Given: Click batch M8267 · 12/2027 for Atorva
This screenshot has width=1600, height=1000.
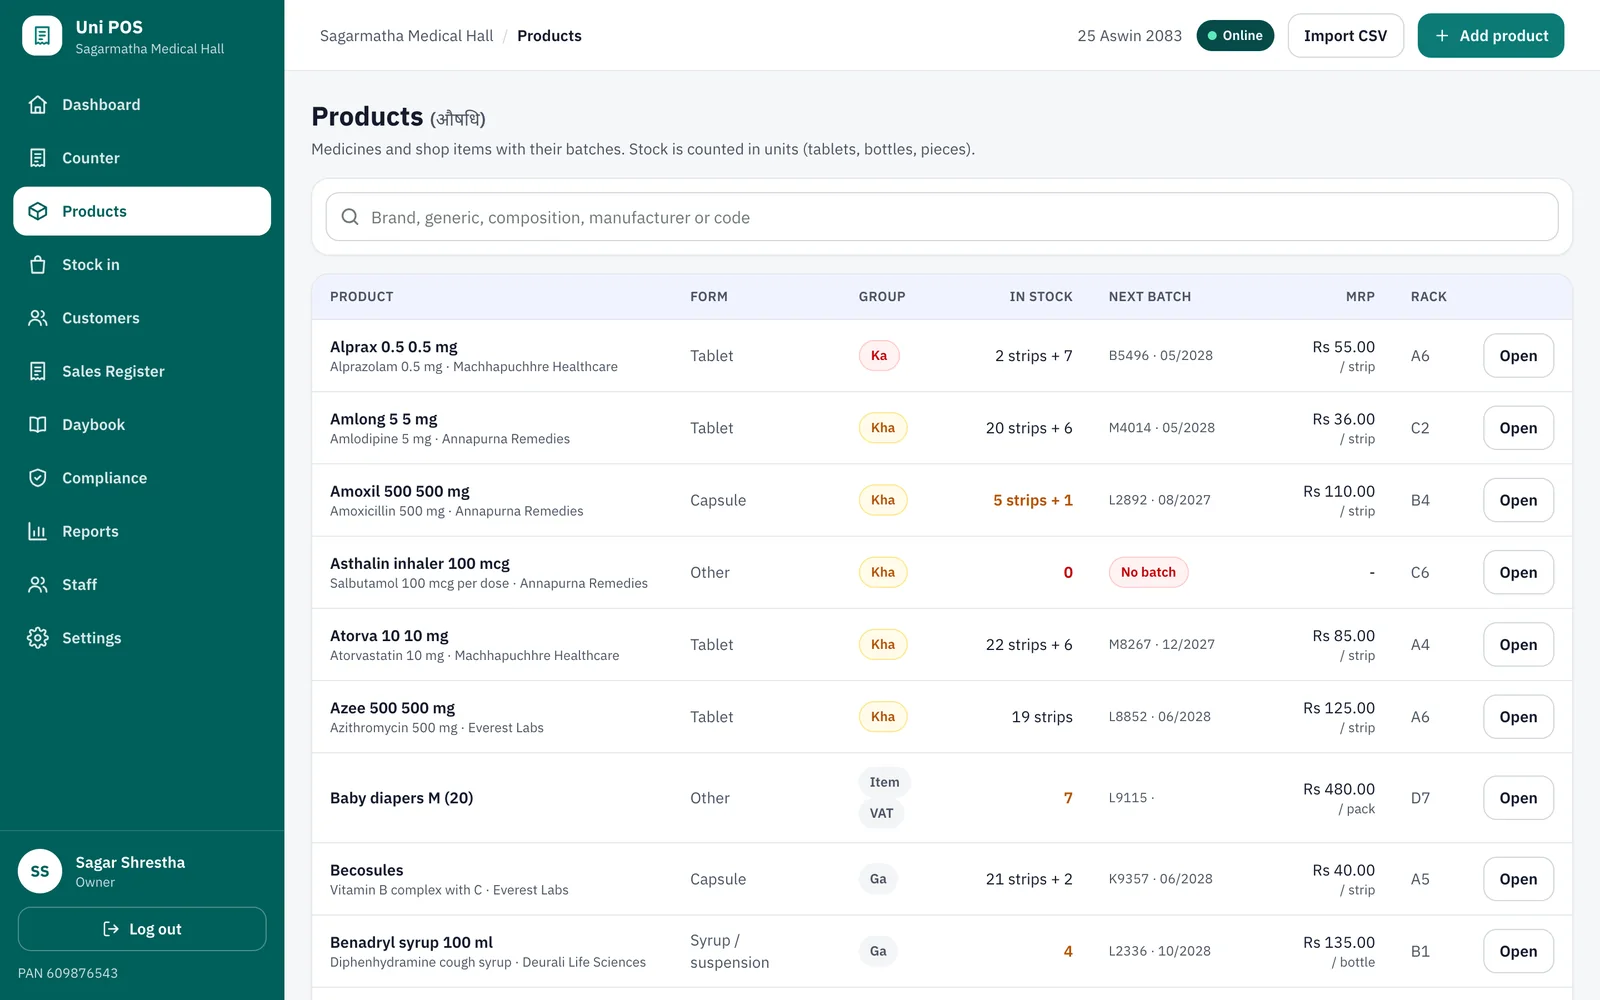Looking at the screenshot, I should point(1161,645).
